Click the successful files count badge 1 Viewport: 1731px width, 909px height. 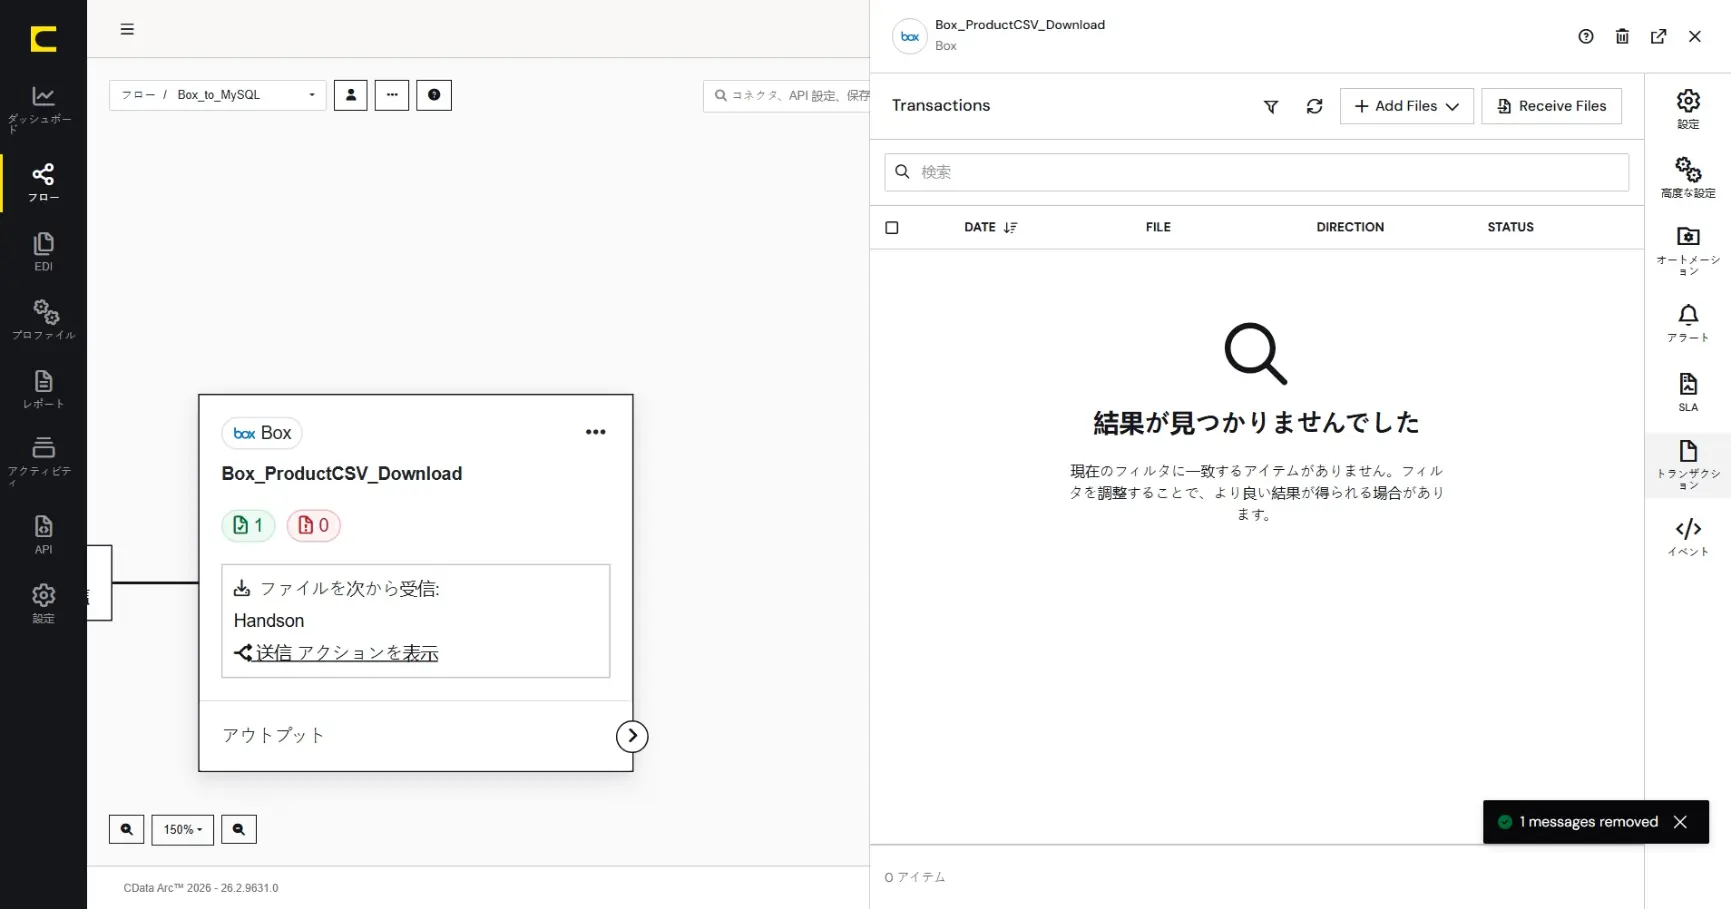tap(248, 525)
